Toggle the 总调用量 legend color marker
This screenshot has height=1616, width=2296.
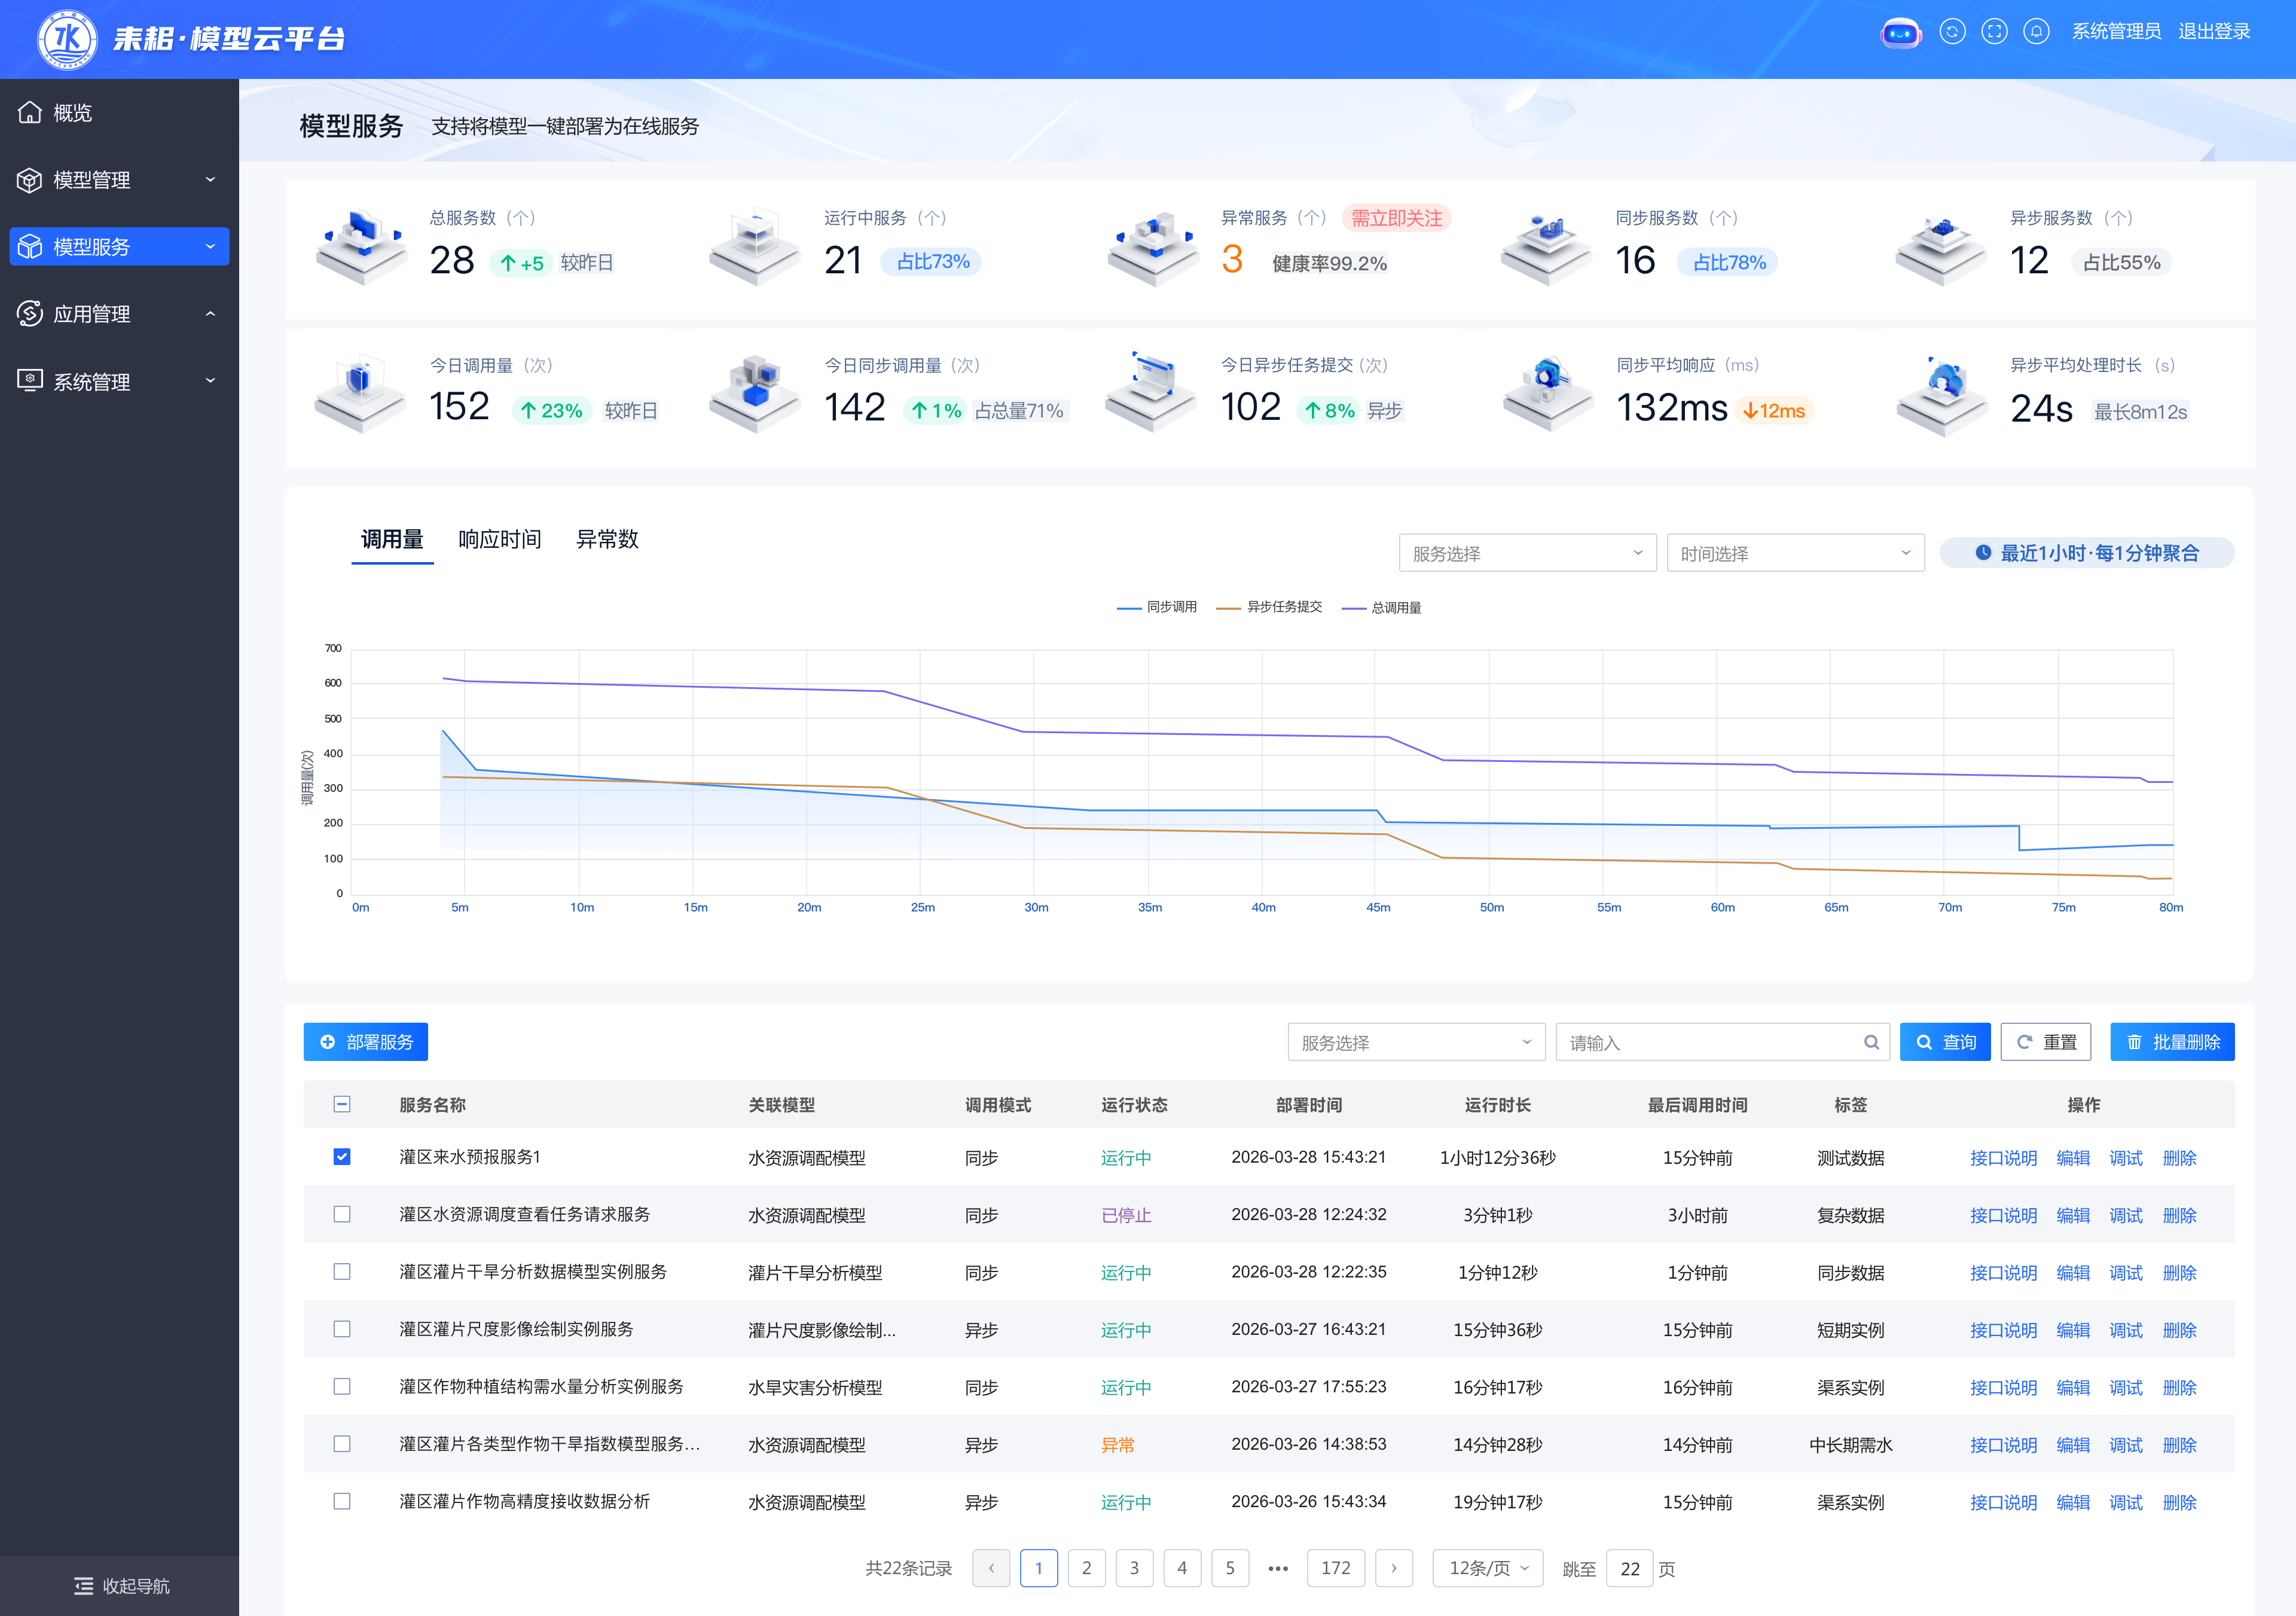click(1354, 608)
